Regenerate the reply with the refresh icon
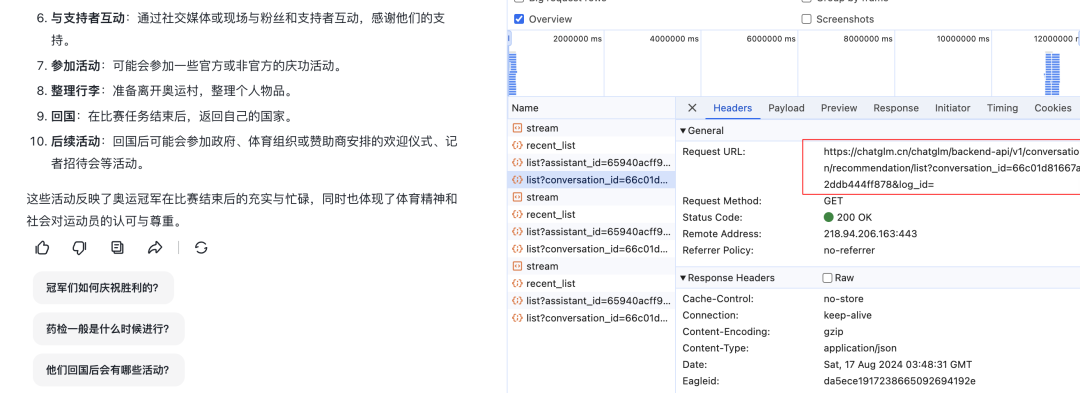Viewport: 1080px width, 393px height. point(201,248)
